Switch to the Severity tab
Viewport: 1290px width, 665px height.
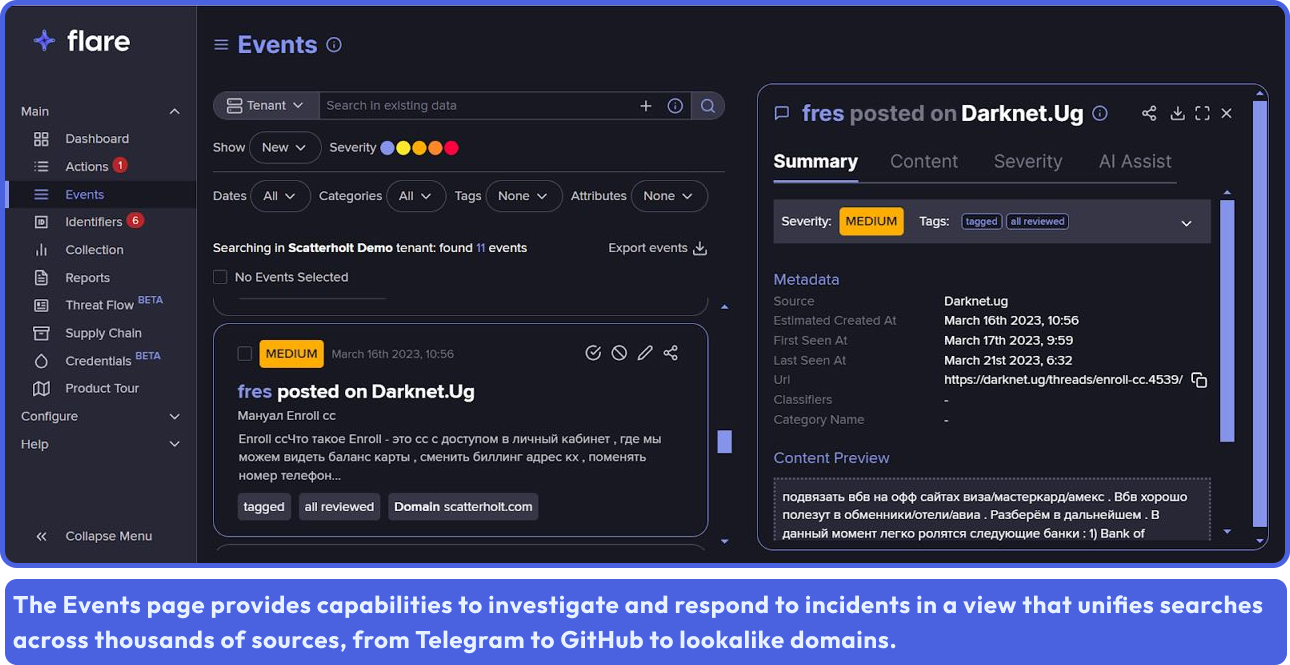pos(1028,162)
